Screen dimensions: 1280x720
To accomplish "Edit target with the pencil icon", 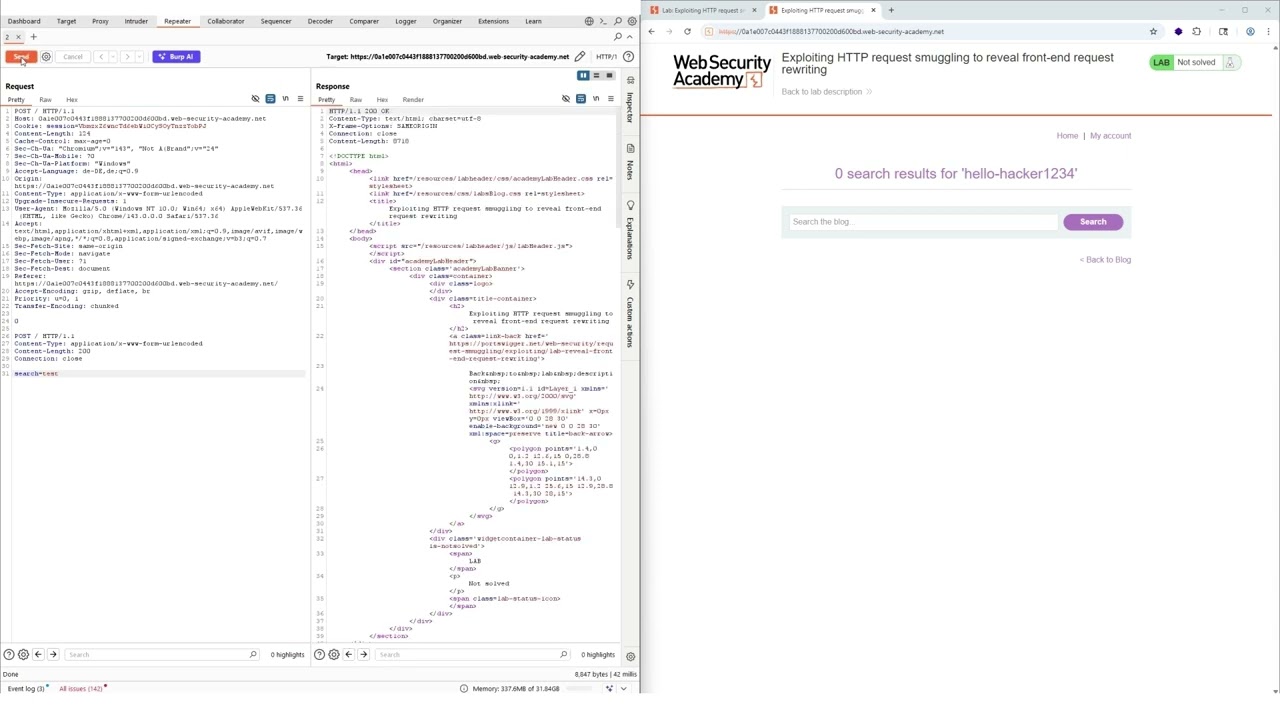I will 580,57.
